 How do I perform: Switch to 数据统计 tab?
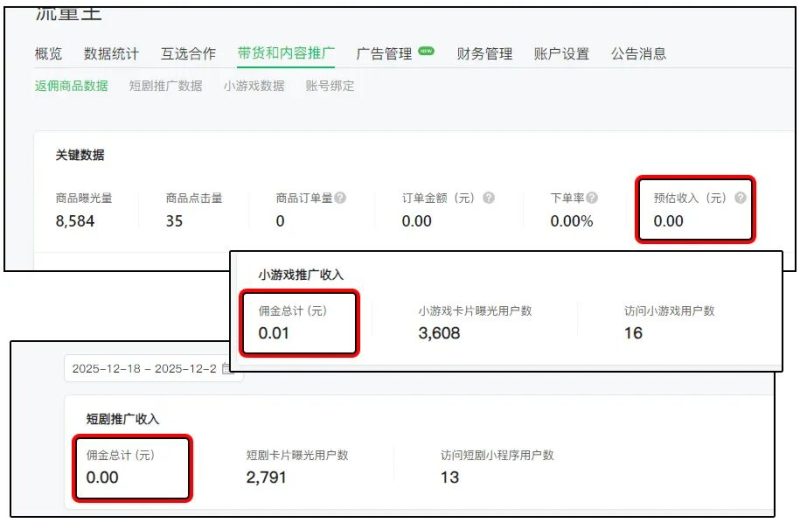click(x=111, y=54)
